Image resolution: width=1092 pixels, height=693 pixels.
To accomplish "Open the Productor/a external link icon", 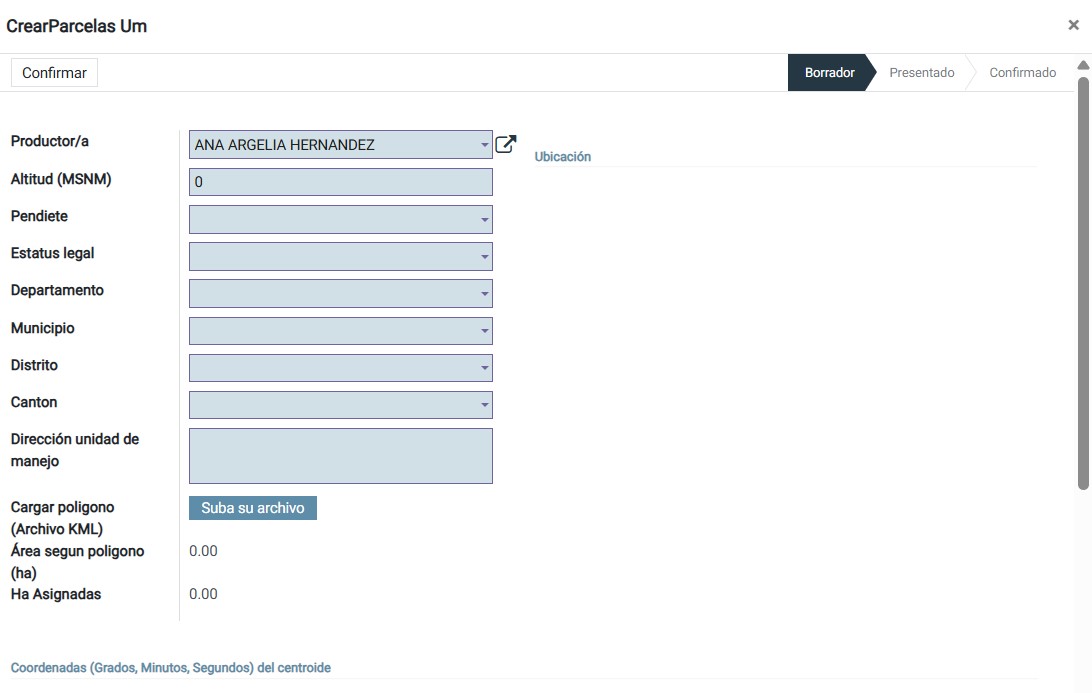I will click(x=506, y=144).
